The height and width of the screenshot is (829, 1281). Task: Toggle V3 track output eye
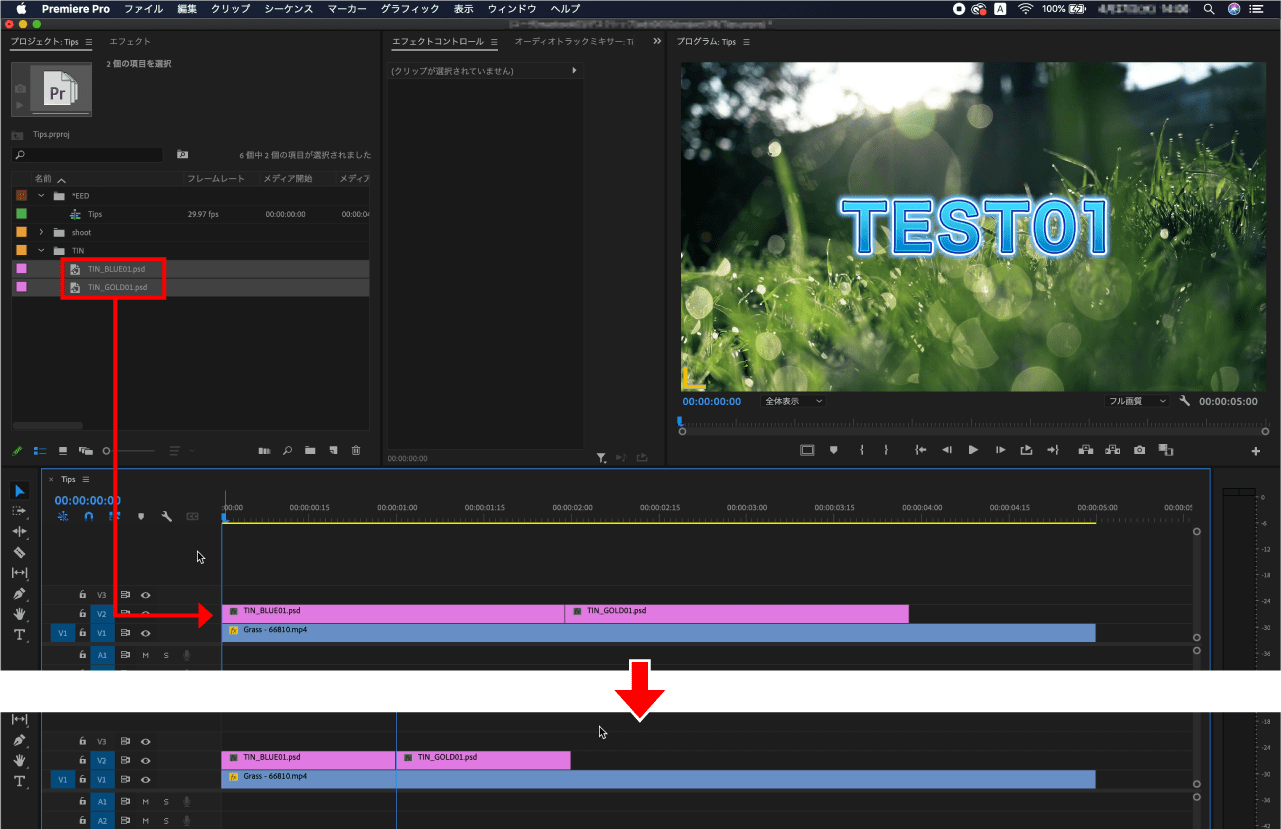pyautogui.click(x=145, y=595)
